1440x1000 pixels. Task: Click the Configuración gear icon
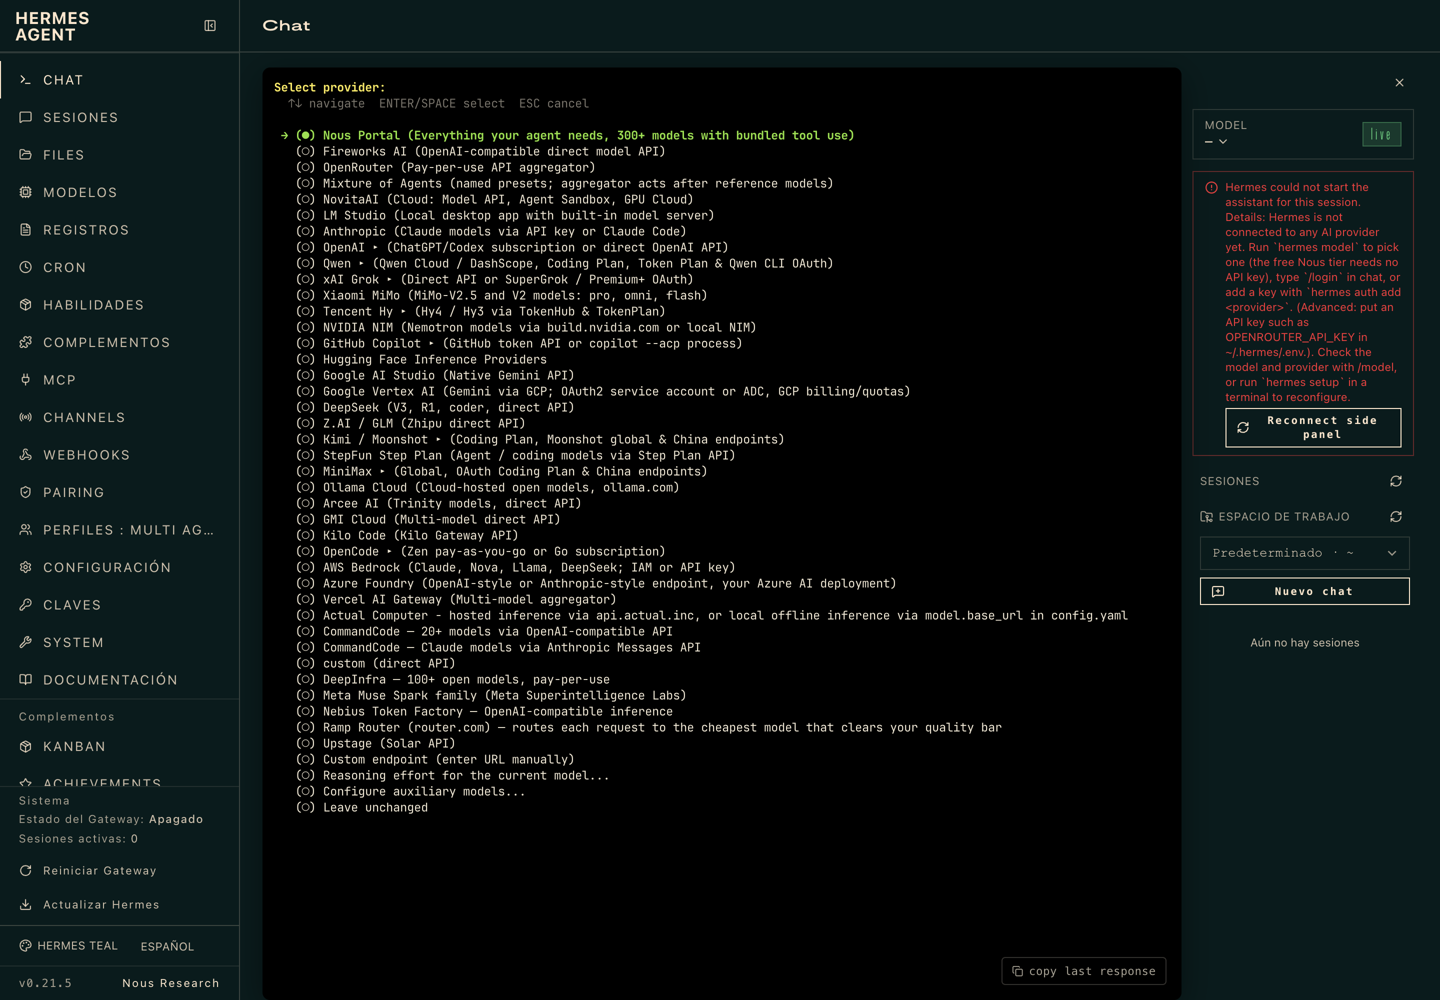[x=26, y=567]
